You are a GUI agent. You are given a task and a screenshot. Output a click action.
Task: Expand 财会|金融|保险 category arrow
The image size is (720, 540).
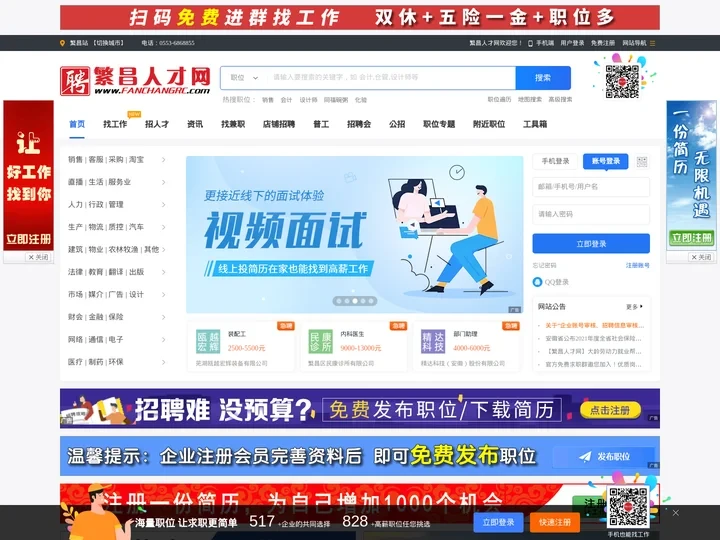(x=163, y=317)
